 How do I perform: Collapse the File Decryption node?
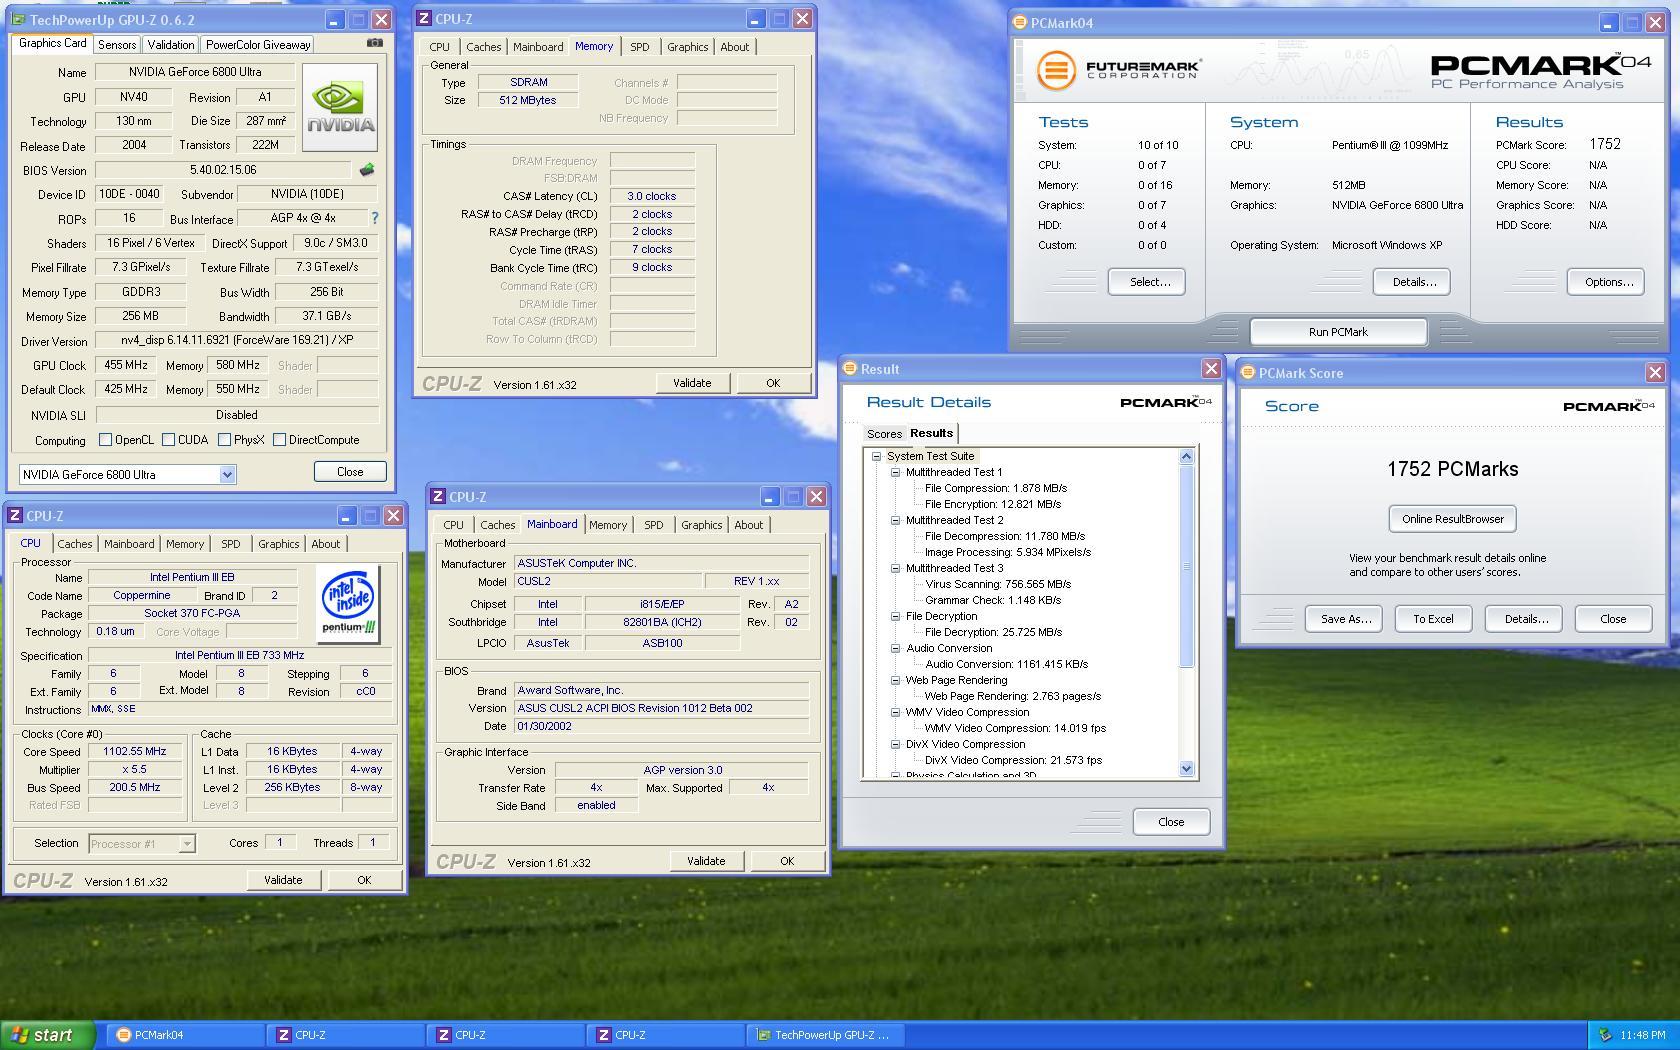[x=895, y=616]
